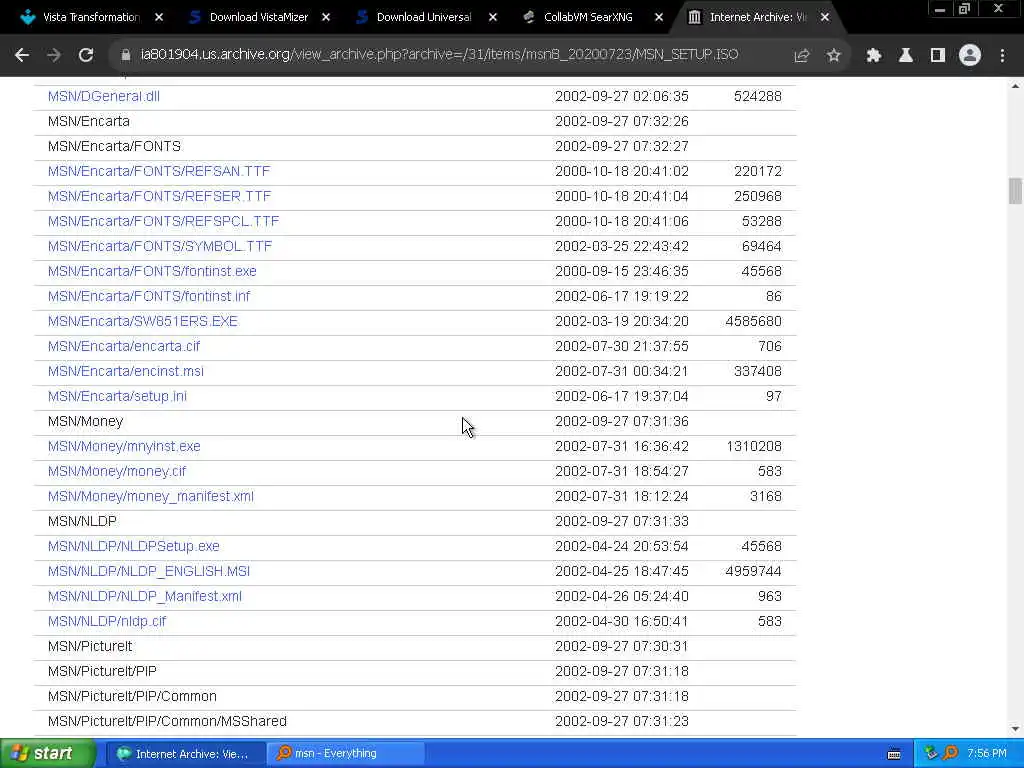Click the MSN/Encarta folder row text

click(x=89, y=121)
